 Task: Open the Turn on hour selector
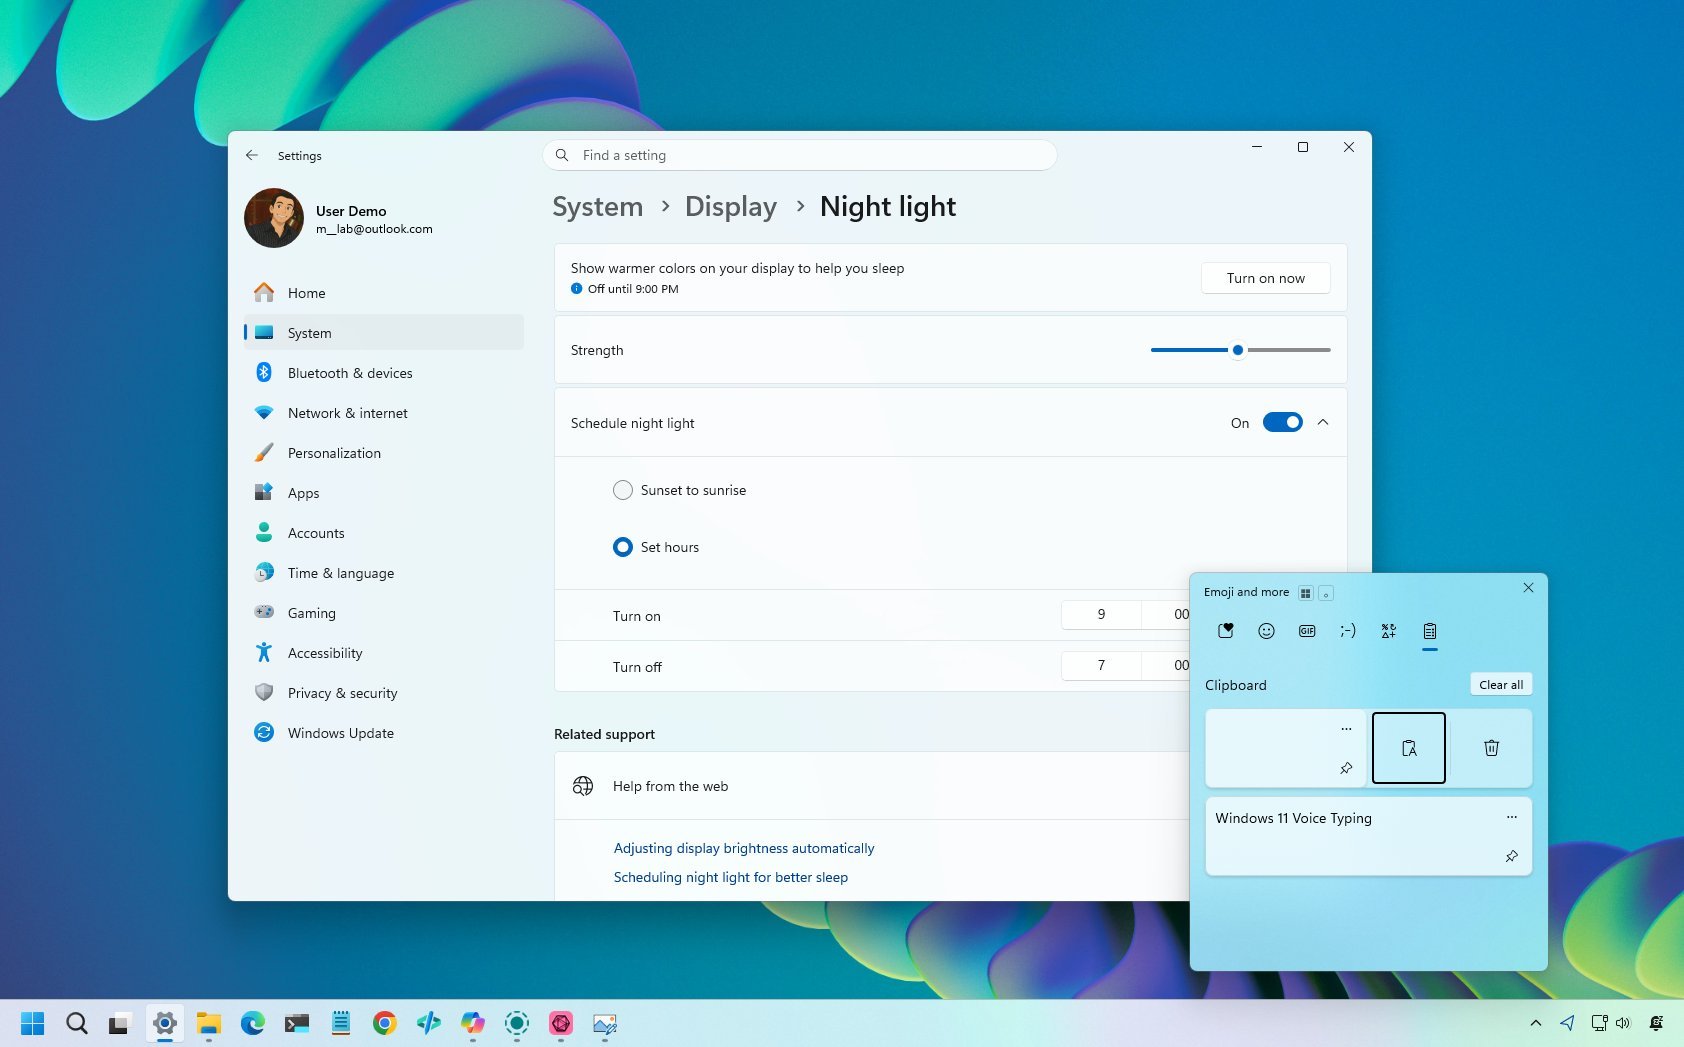tap(1100, 614)
